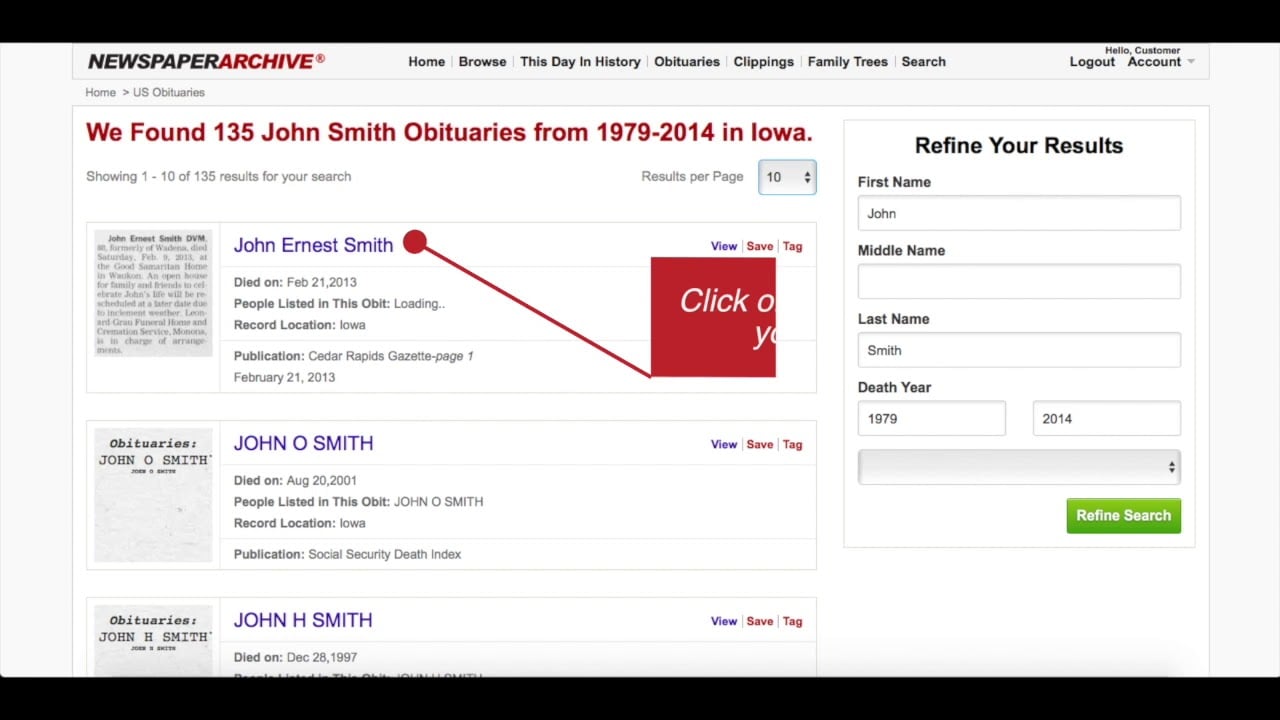This screenshot has height=720, width=1280.
Task: Open the Results per Page dropdown
Action: (787, 176)
